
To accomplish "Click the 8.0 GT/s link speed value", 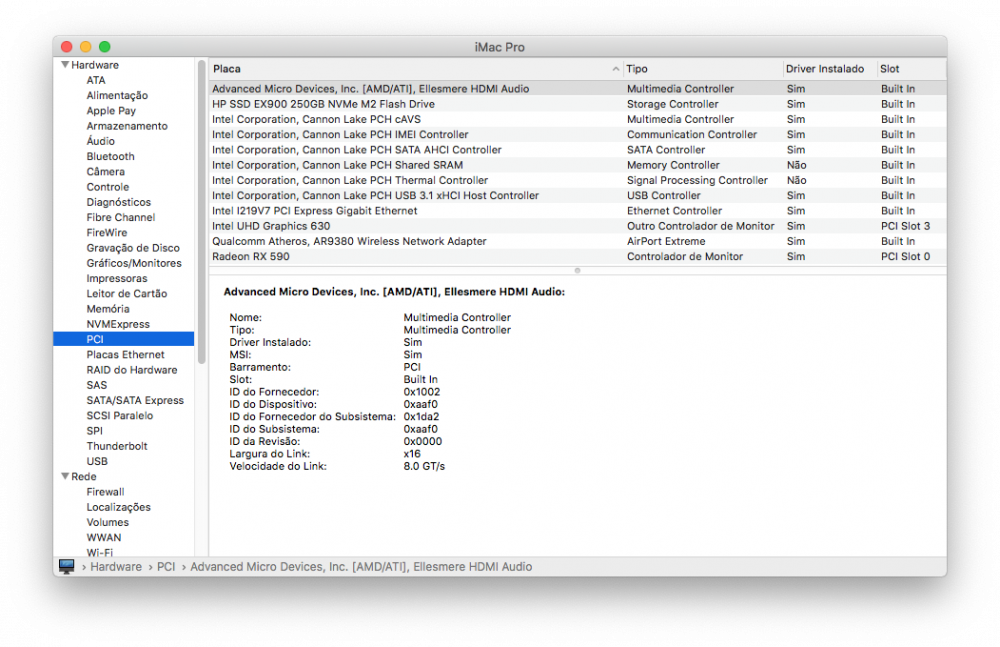I will pyautogui.click(x=424, y=466).
